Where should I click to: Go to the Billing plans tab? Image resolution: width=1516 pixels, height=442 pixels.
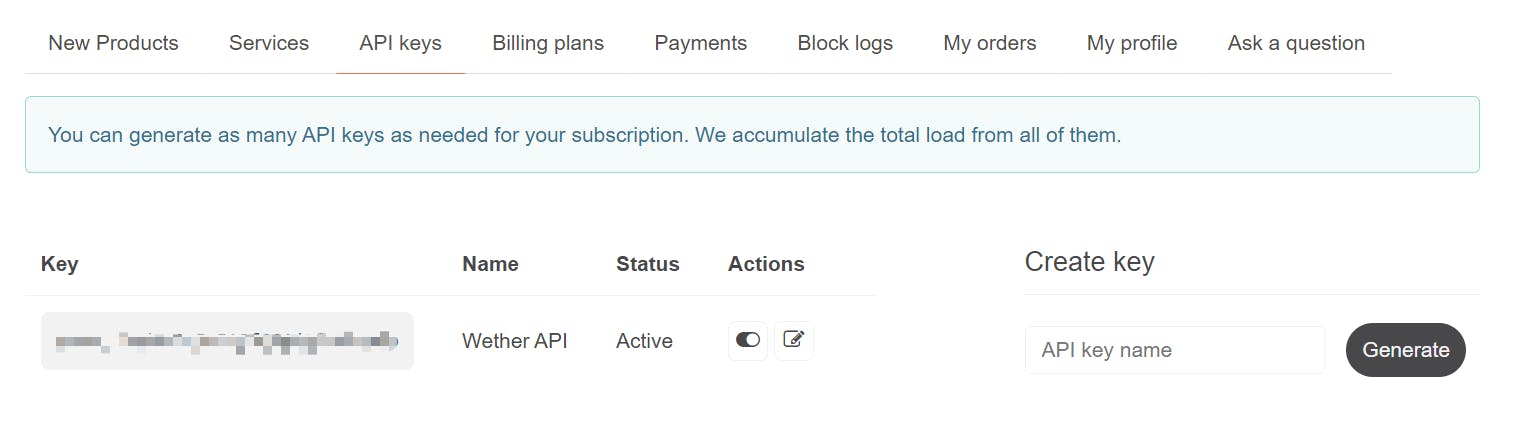click(x=548, y=43)
